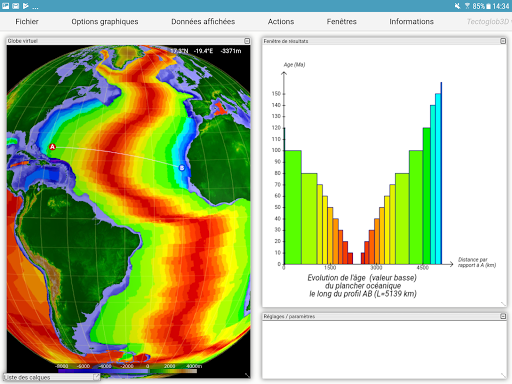Viewport: 512px width, 384px height.
Task: Open the Fenêtres menu
Action: point(341,22)
